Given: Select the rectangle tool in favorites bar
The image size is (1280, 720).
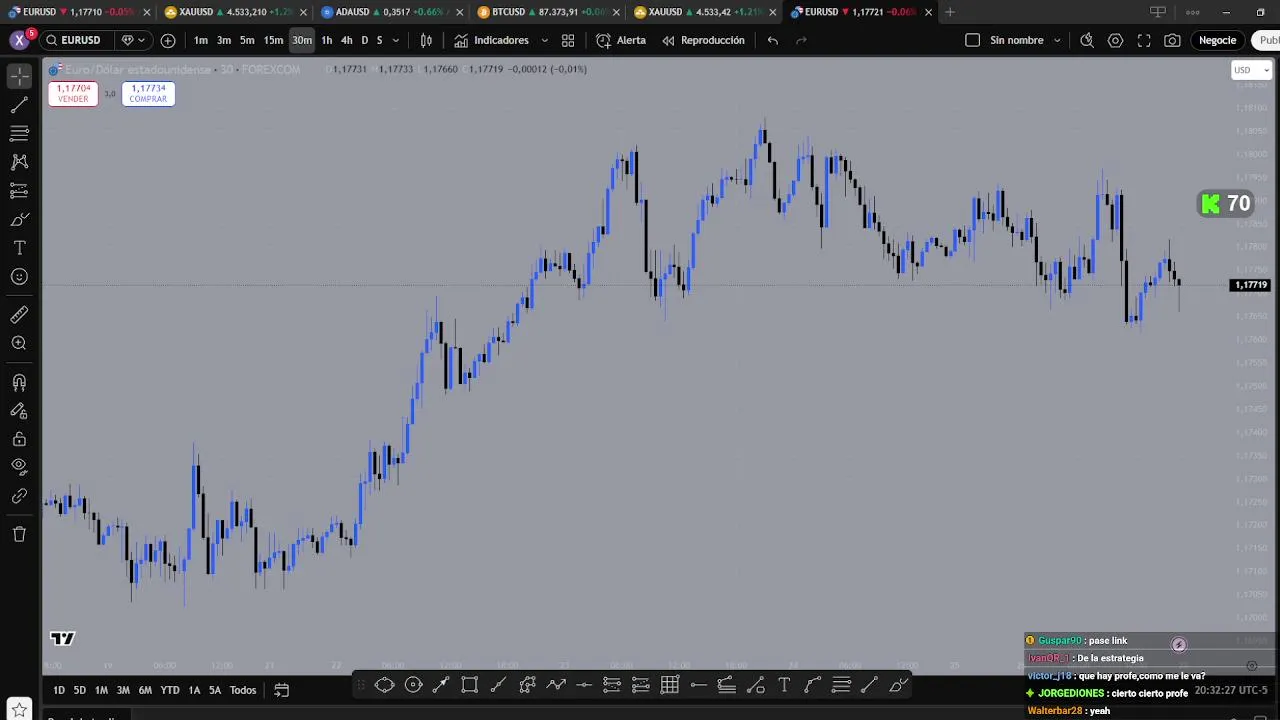Looking at the screenshot, I should coord(469,685).
